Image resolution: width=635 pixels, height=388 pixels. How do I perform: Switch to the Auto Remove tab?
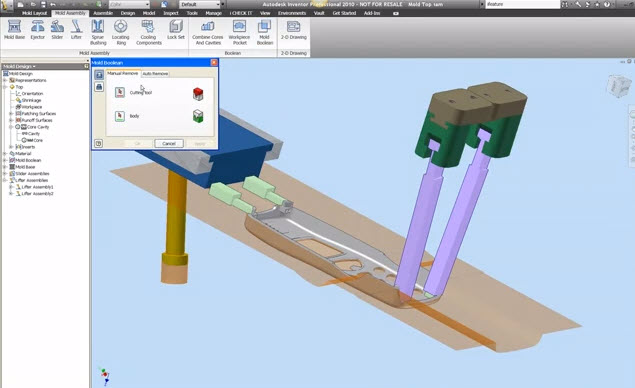click(x=155, y=74)
